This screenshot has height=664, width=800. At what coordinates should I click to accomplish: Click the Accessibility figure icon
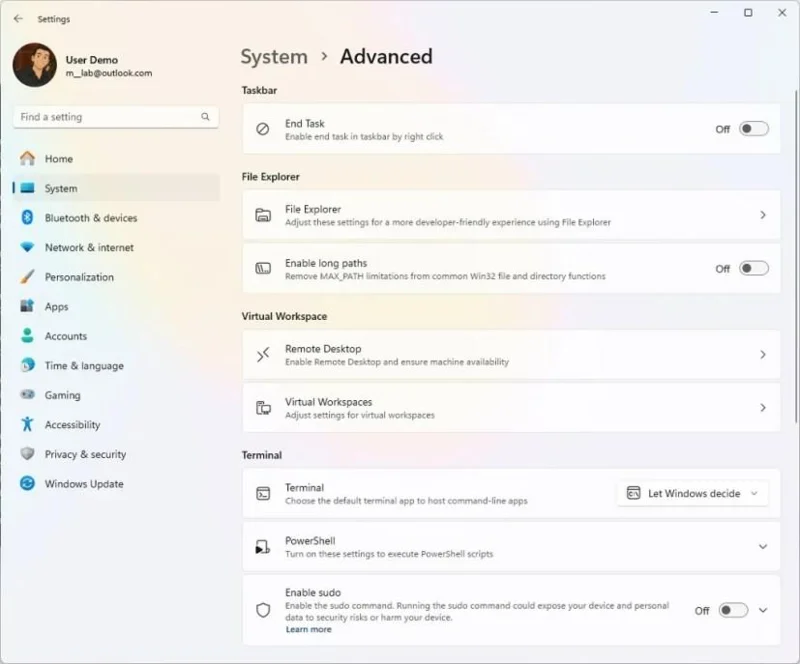[x=28, y=424]
